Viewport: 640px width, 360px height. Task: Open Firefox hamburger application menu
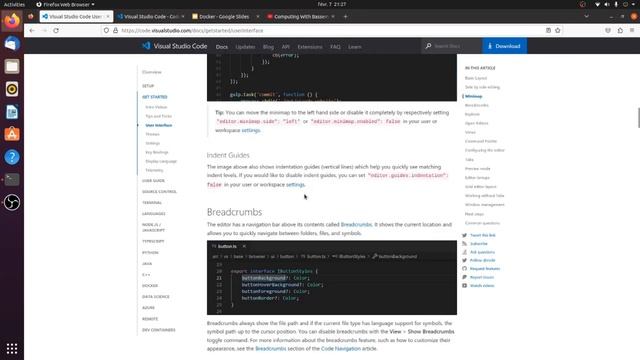[x=632, y=31]
